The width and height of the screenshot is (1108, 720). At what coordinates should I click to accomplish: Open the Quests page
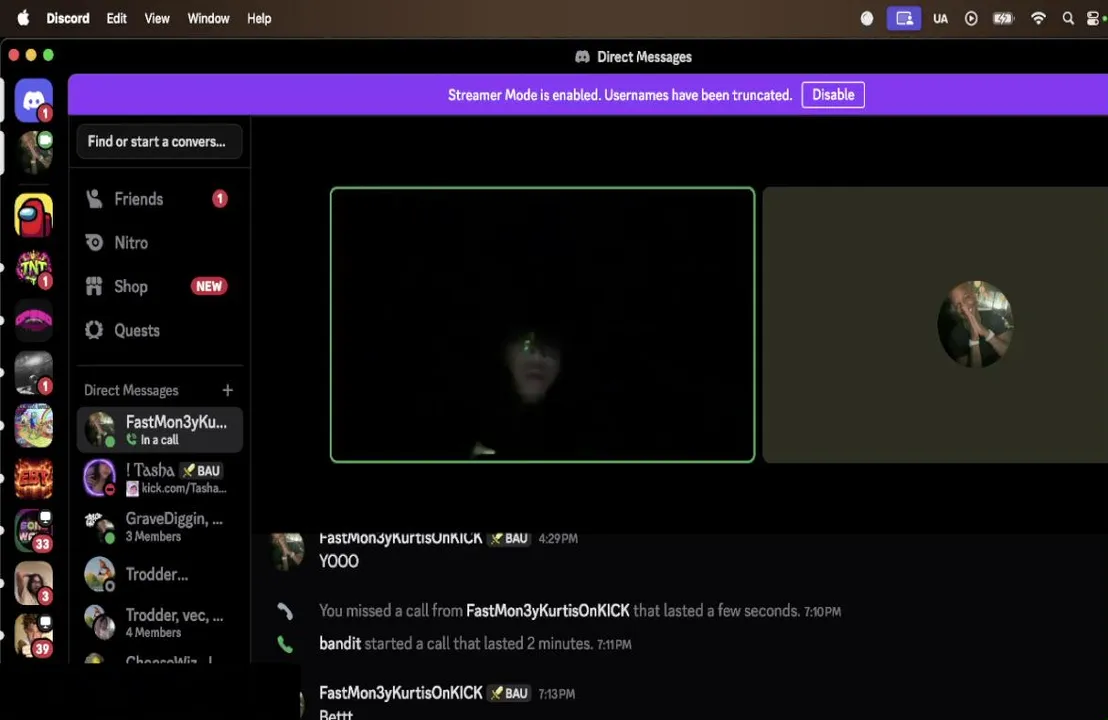(160, 330)
